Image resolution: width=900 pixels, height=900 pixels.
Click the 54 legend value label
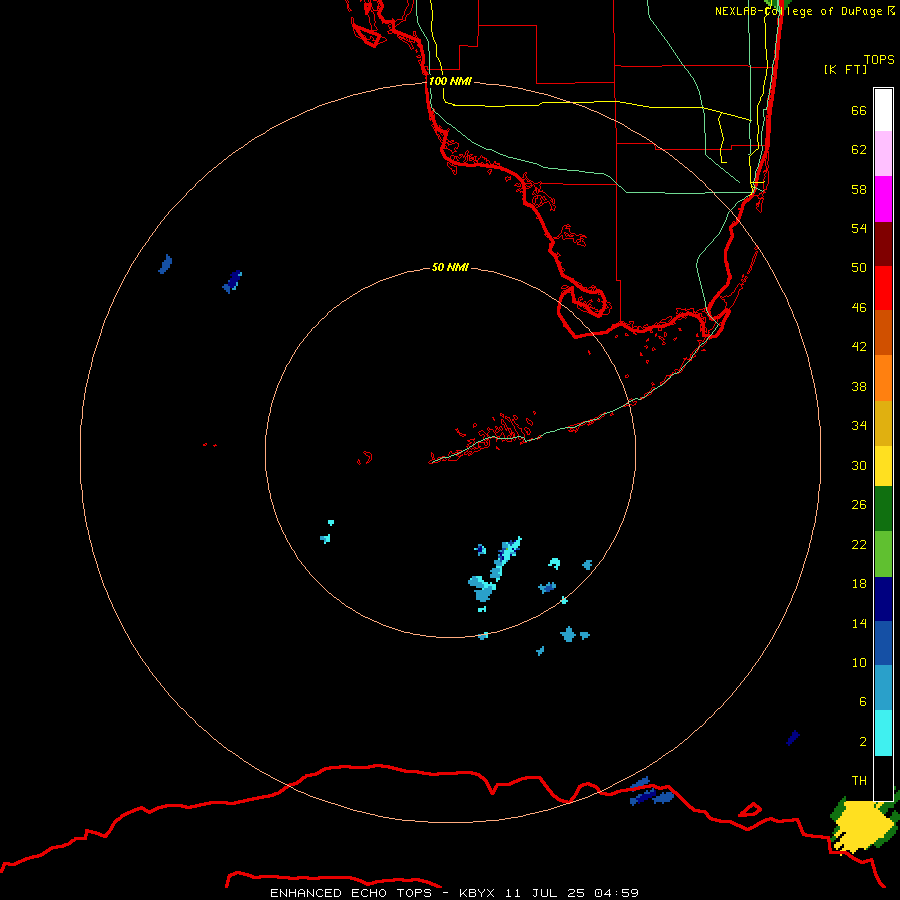pyautogui.click(x=859, y=228)
